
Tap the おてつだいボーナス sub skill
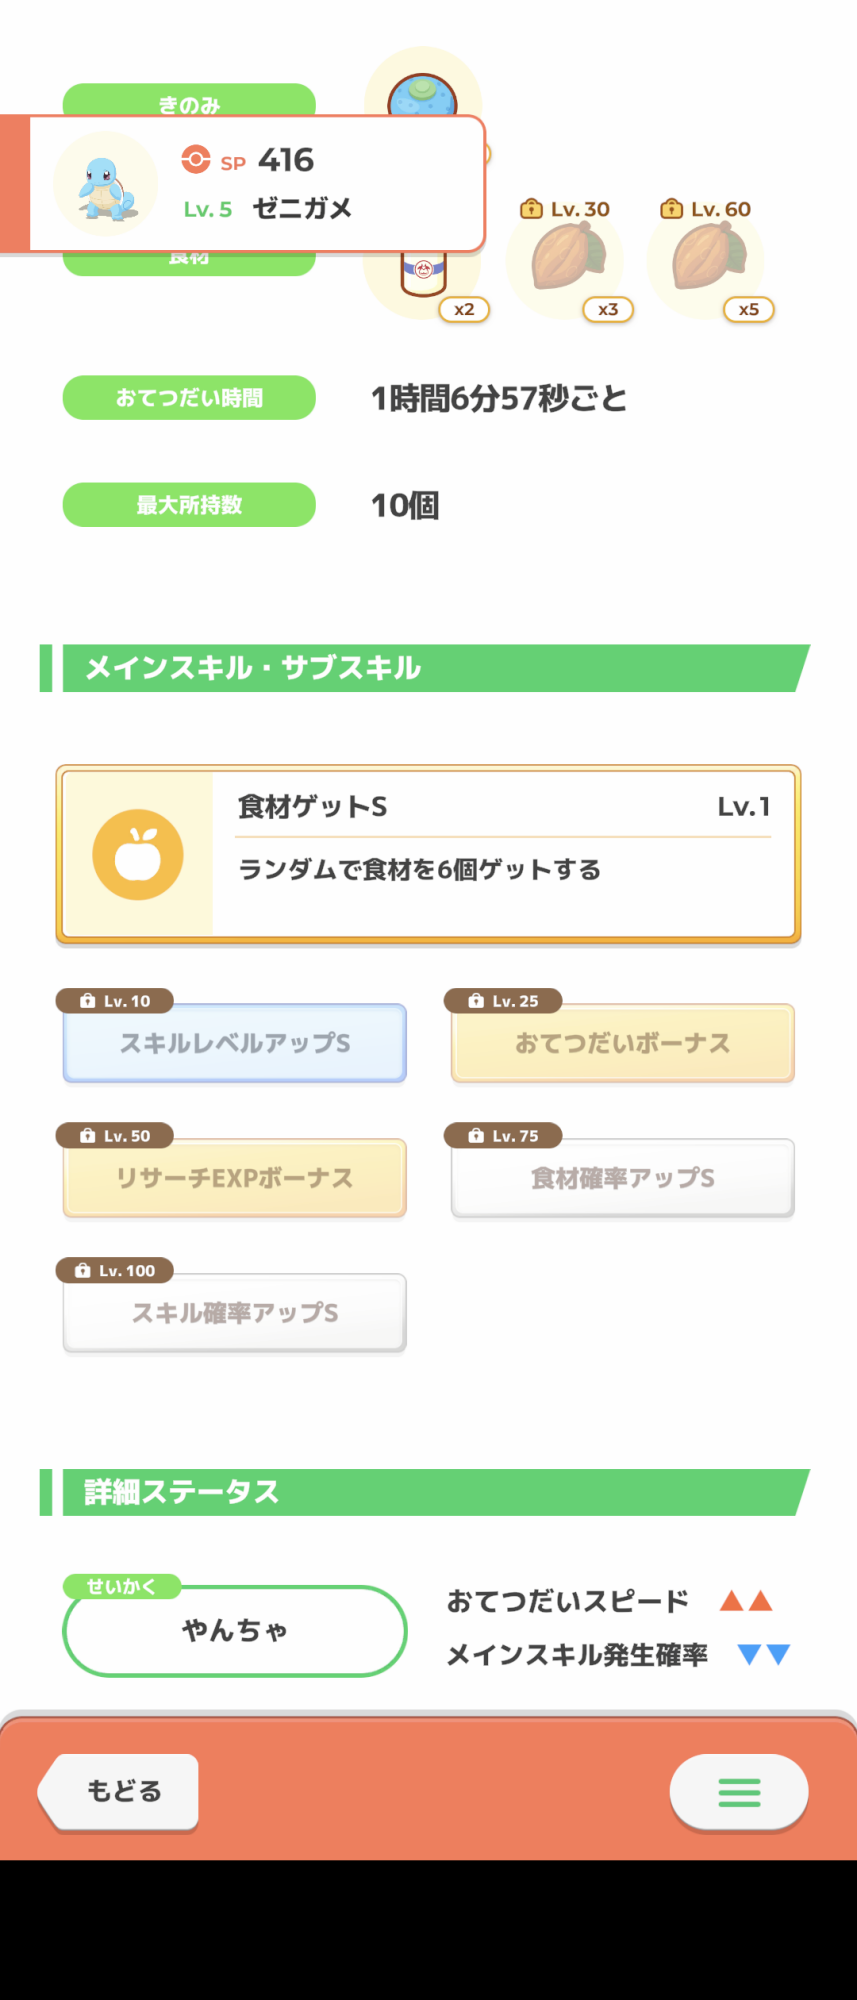pyautogui.click(x=622, y=1043)
